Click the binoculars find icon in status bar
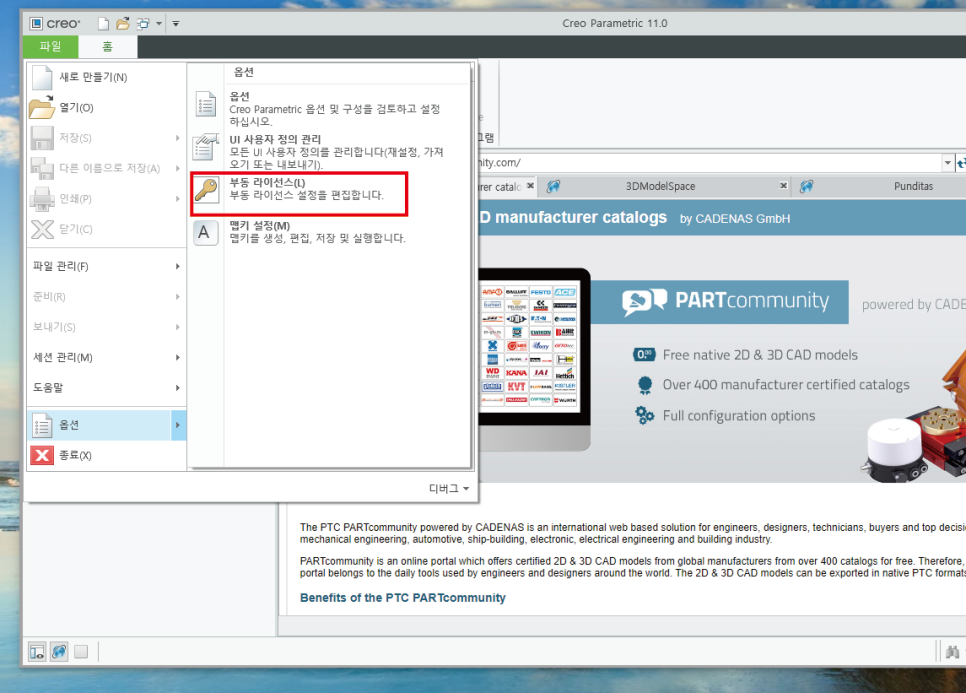This screenshot has height=693, width=966. [x=952, y=651]
